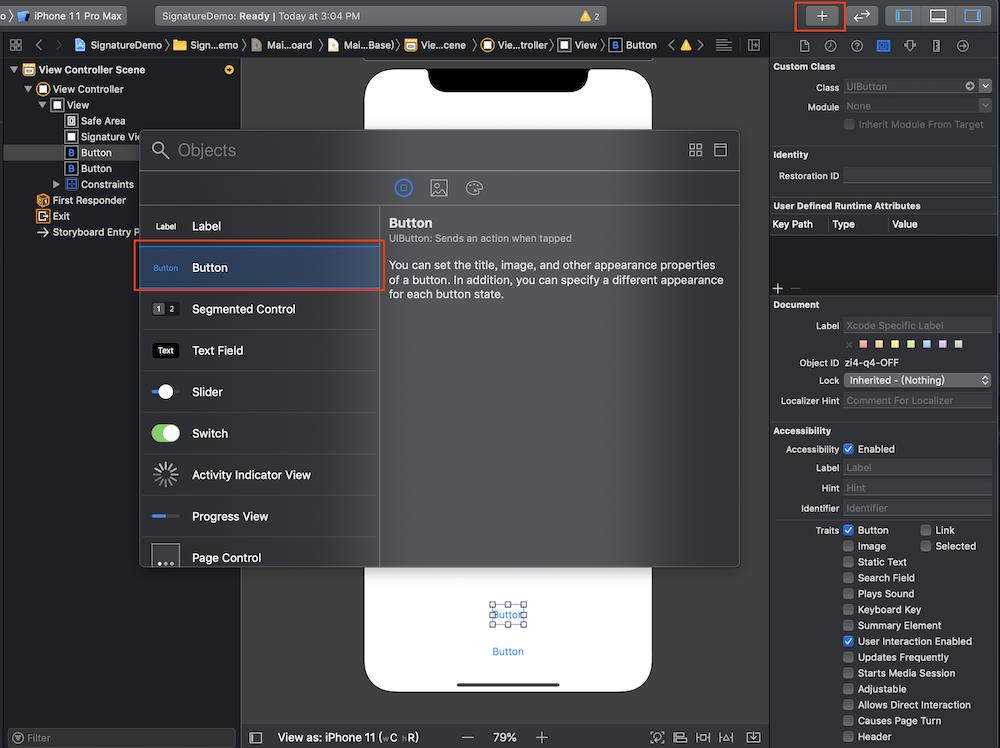Click the Restoration ID field
This screenshot has width=1000, height=748.
coord(917,176)
